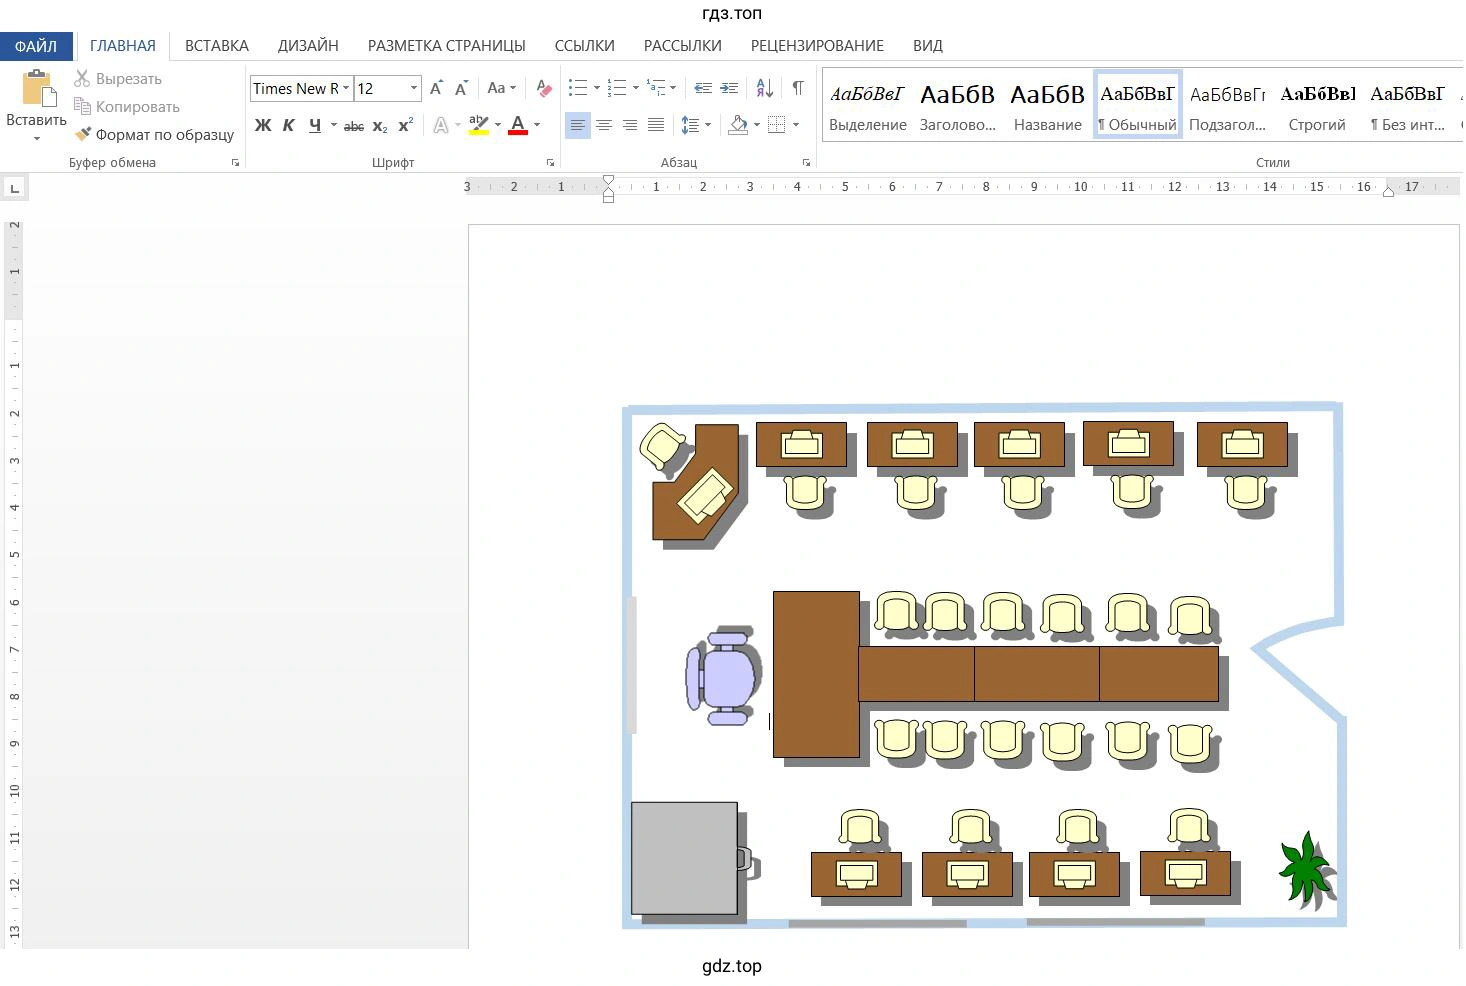Open the underline style dropdown arrow
This screenshot has height=986, width=1466.
click(x=334, y=125)
